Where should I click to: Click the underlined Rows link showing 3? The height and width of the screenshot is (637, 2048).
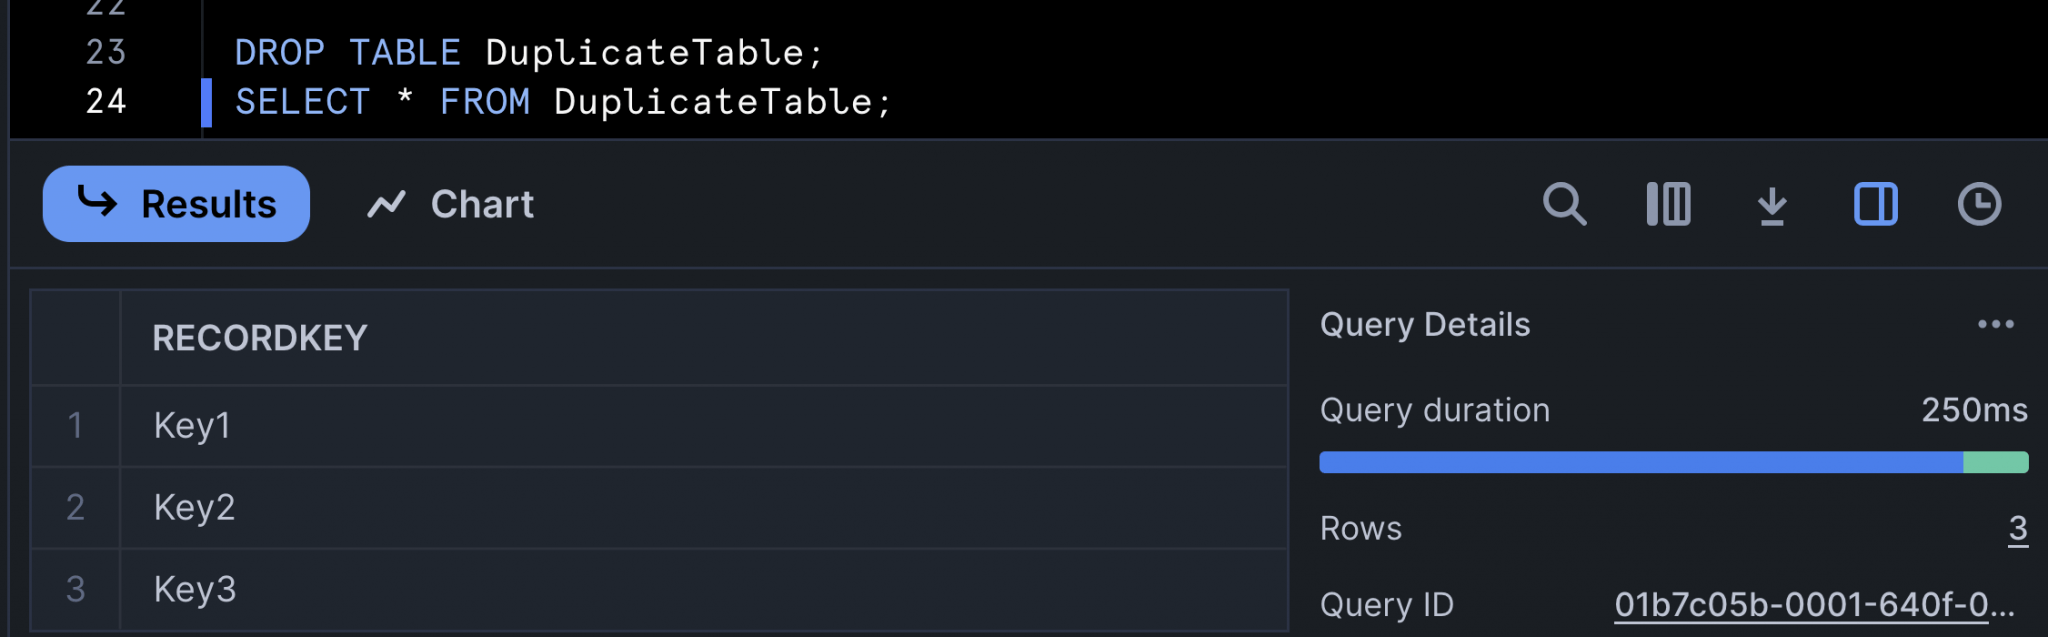coord(2021,528)
